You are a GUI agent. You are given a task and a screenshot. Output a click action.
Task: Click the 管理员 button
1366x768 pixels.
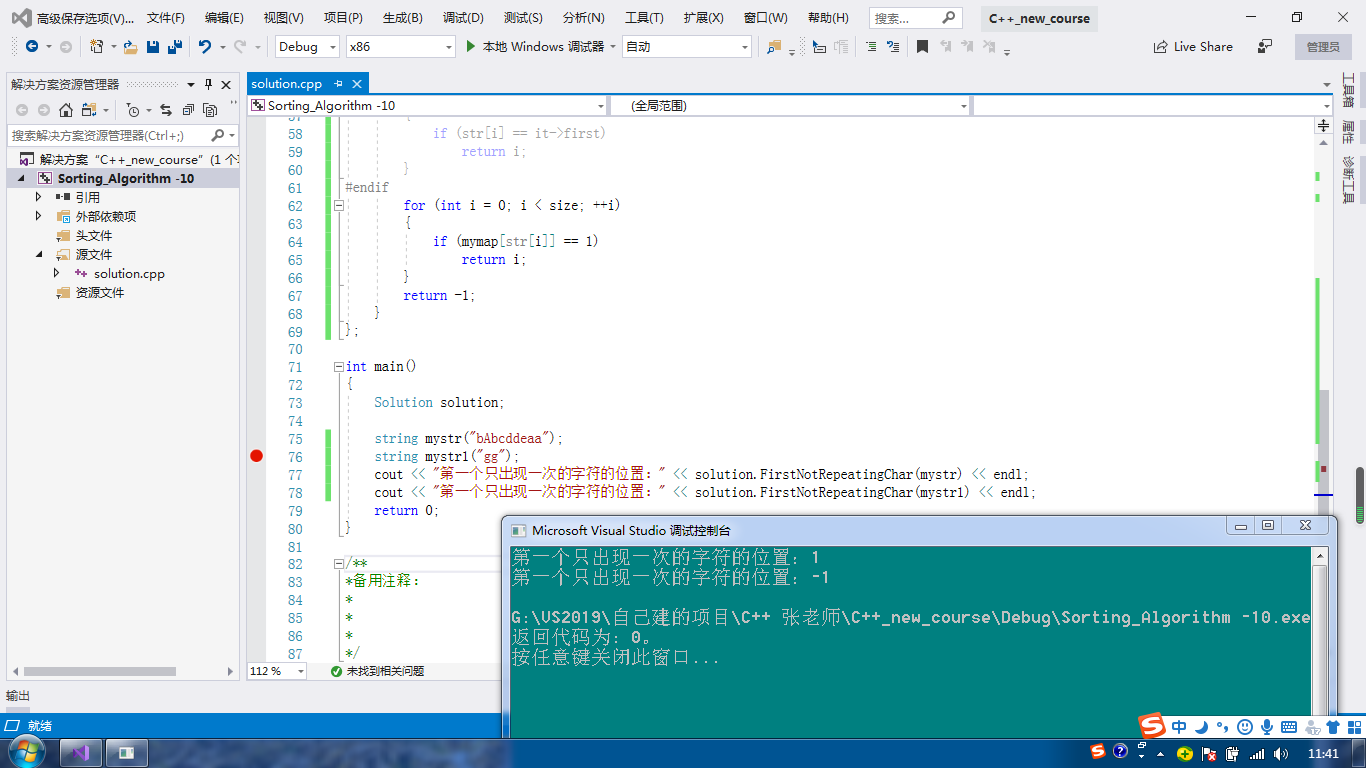1323,47
